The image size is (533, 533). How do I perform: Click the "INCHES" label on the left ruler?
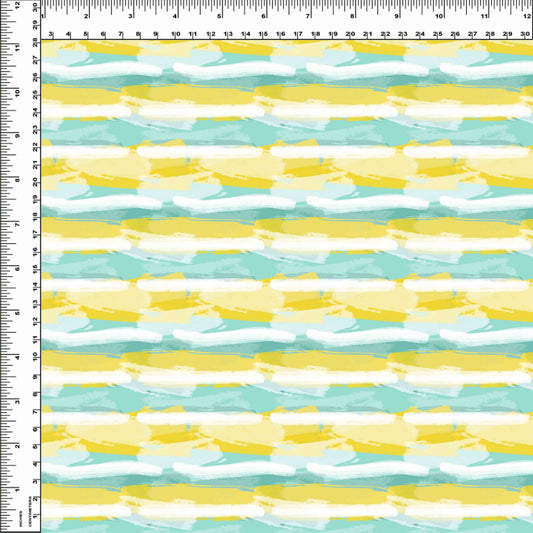[x=21, y=518]
